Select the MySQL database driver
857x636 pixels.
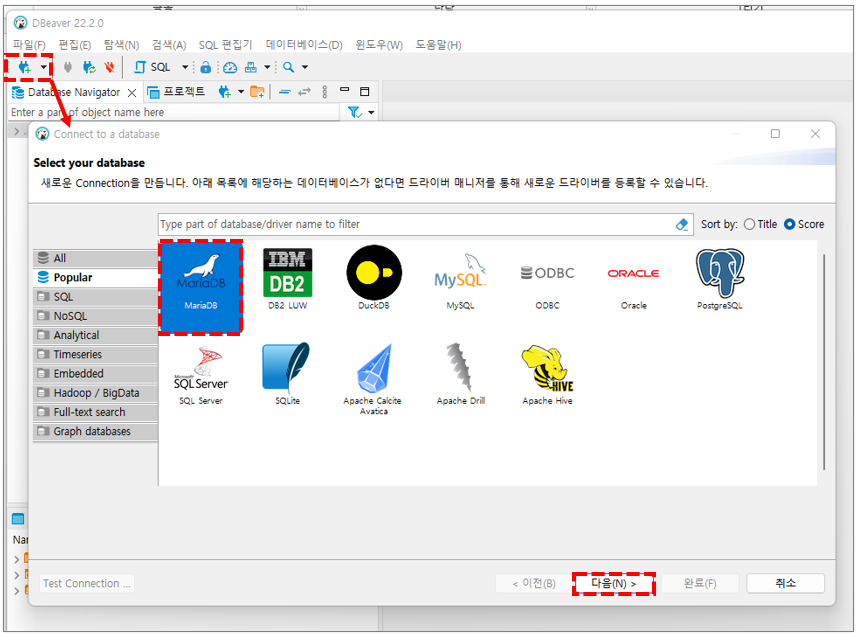click(460, 281)
